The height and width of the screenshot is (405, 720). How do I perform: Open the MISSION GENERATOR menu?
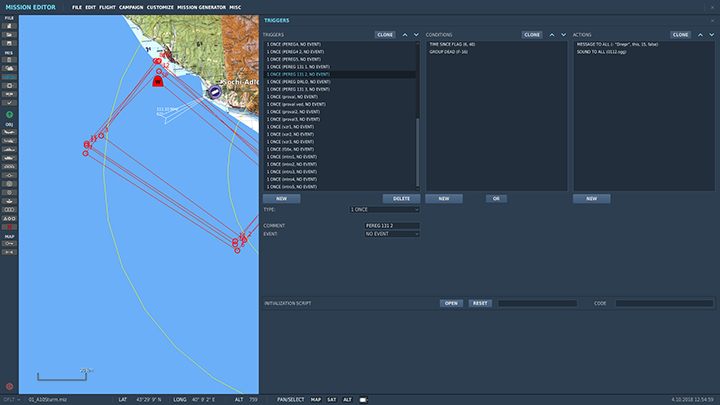[203, 7]
